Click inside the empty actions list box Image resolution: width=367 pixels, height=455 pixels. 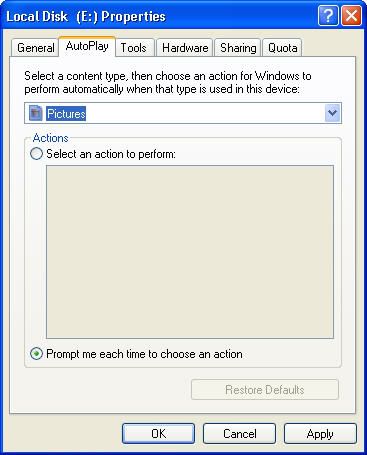(x=190, y=252)
